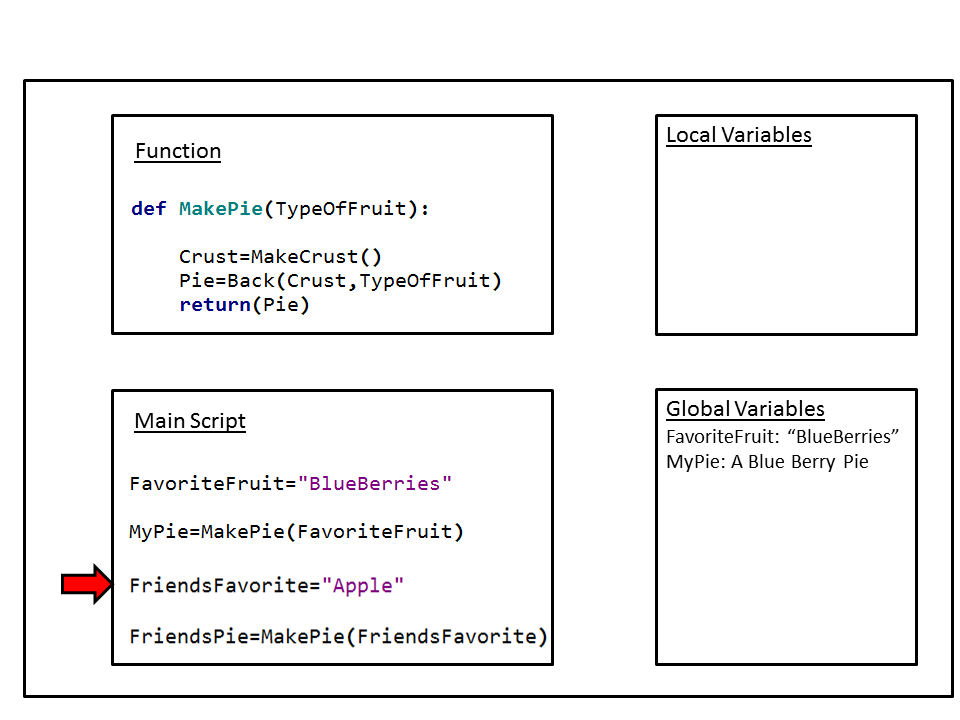Click the red arrow pointing at the script

click(x=88, y=584)
